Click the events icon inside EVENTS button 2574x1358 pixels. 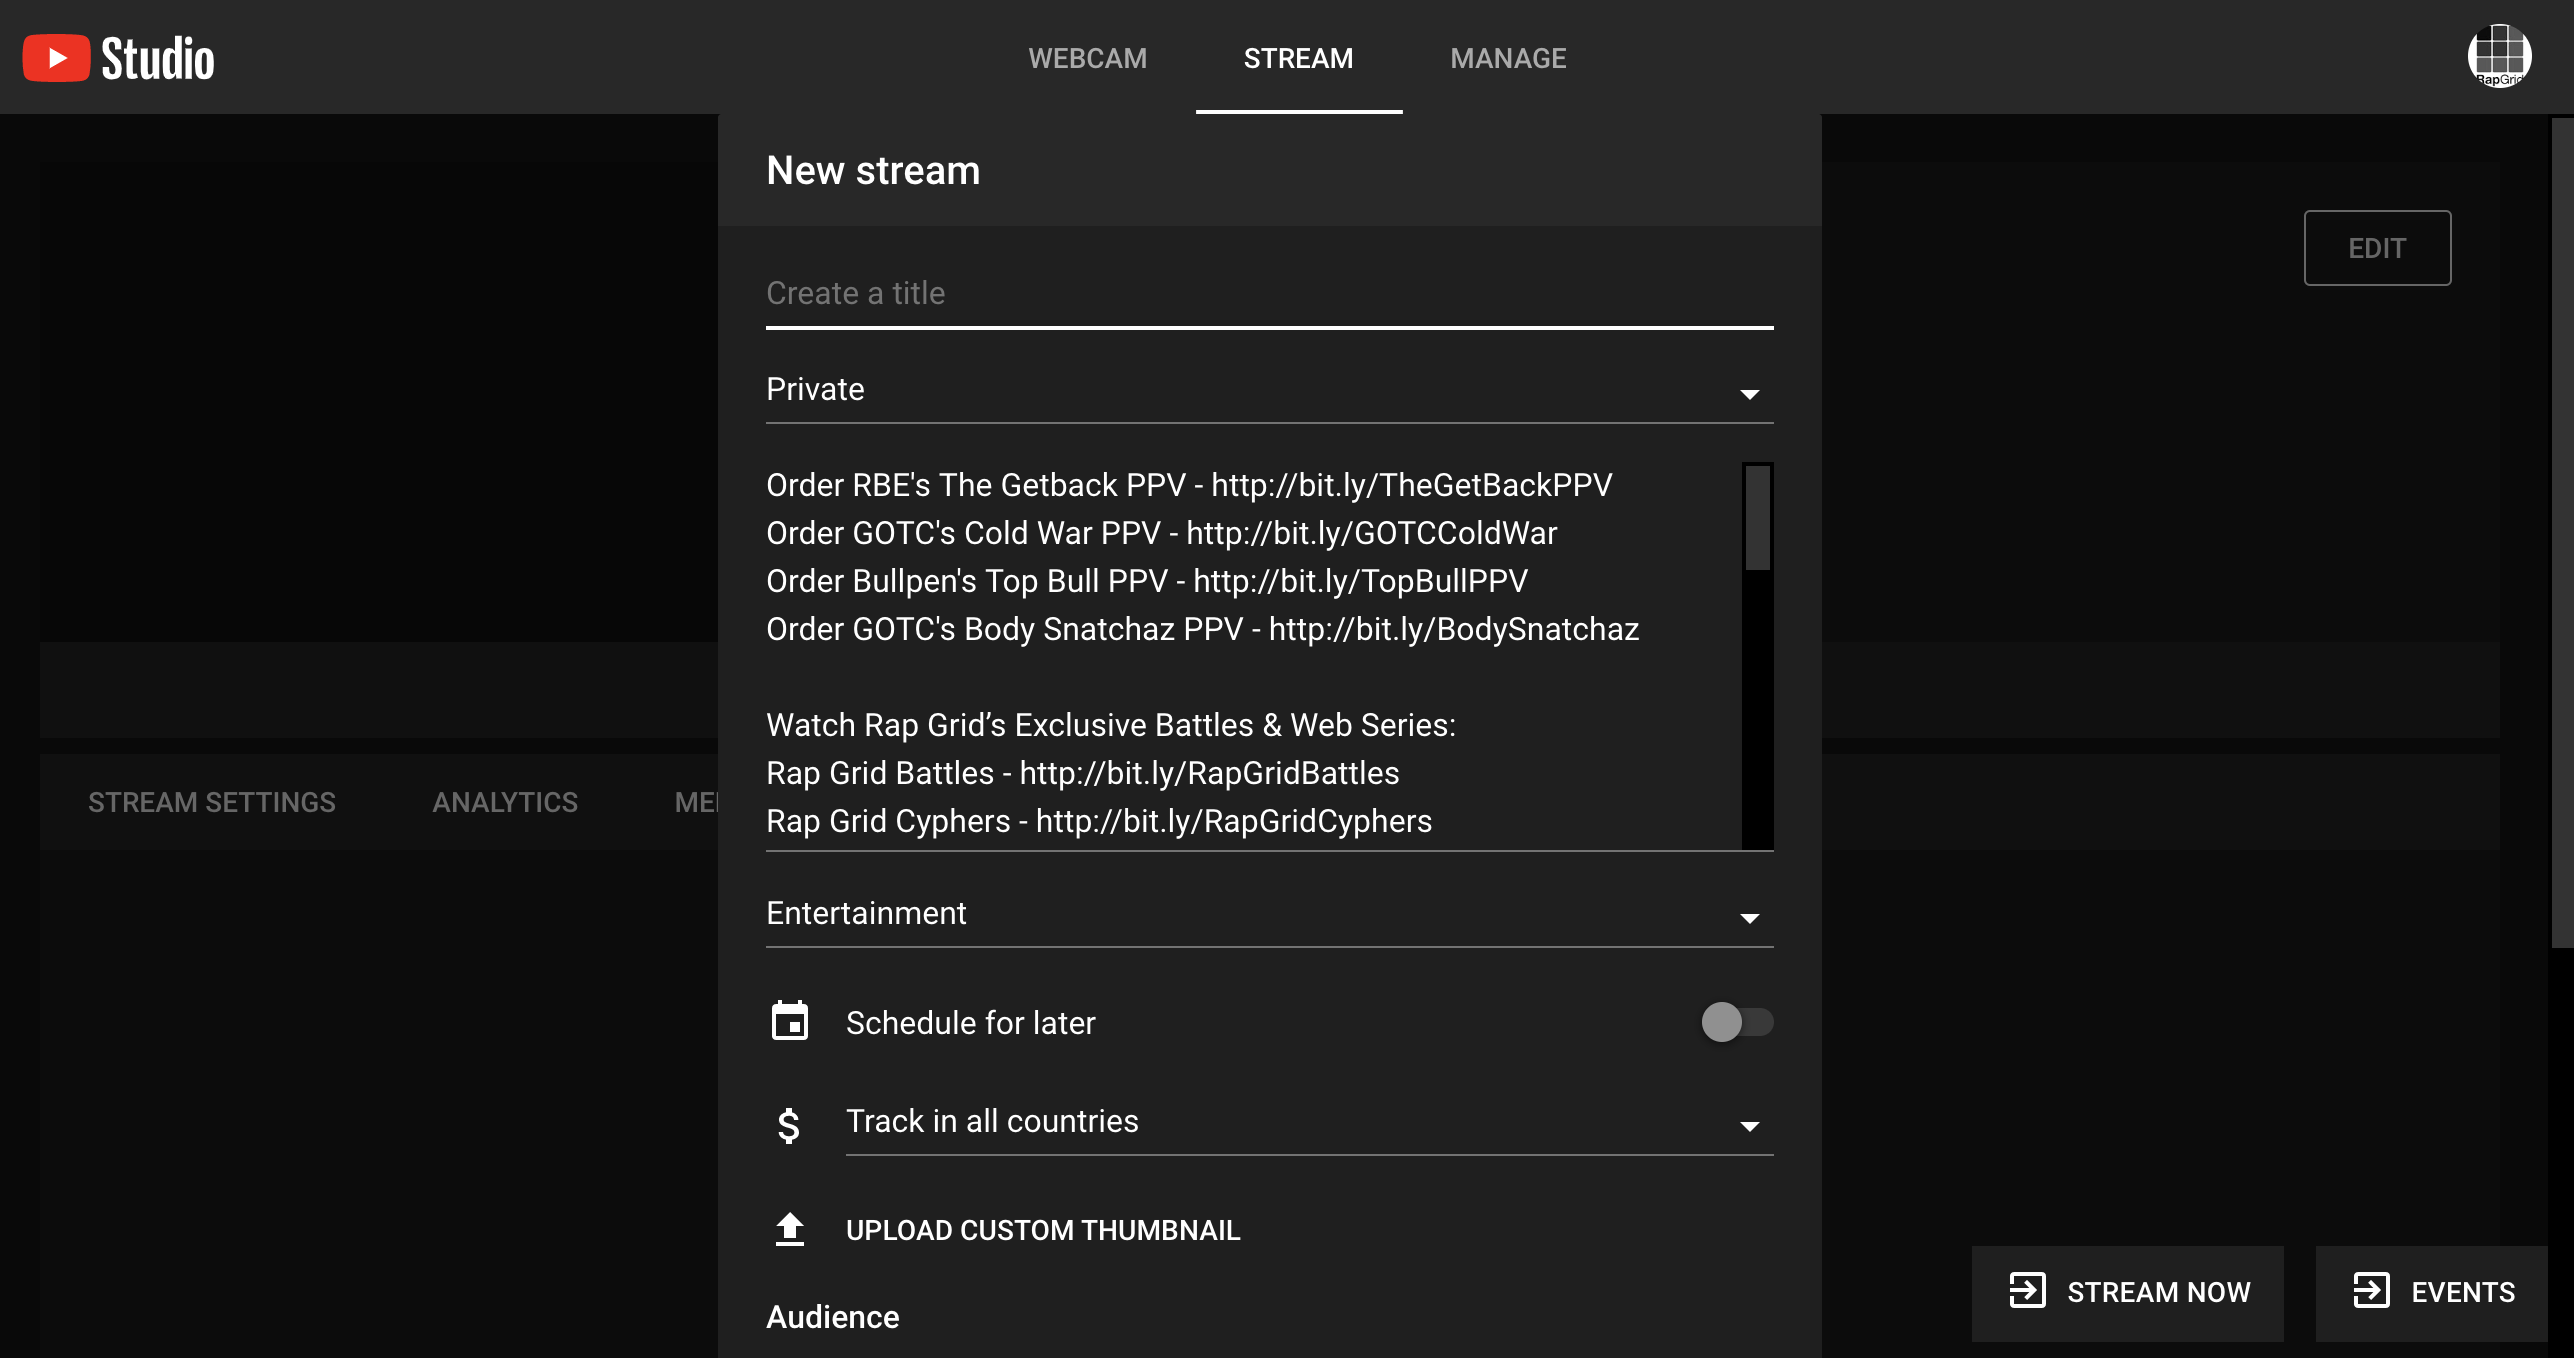(x=2372, y=1292)
